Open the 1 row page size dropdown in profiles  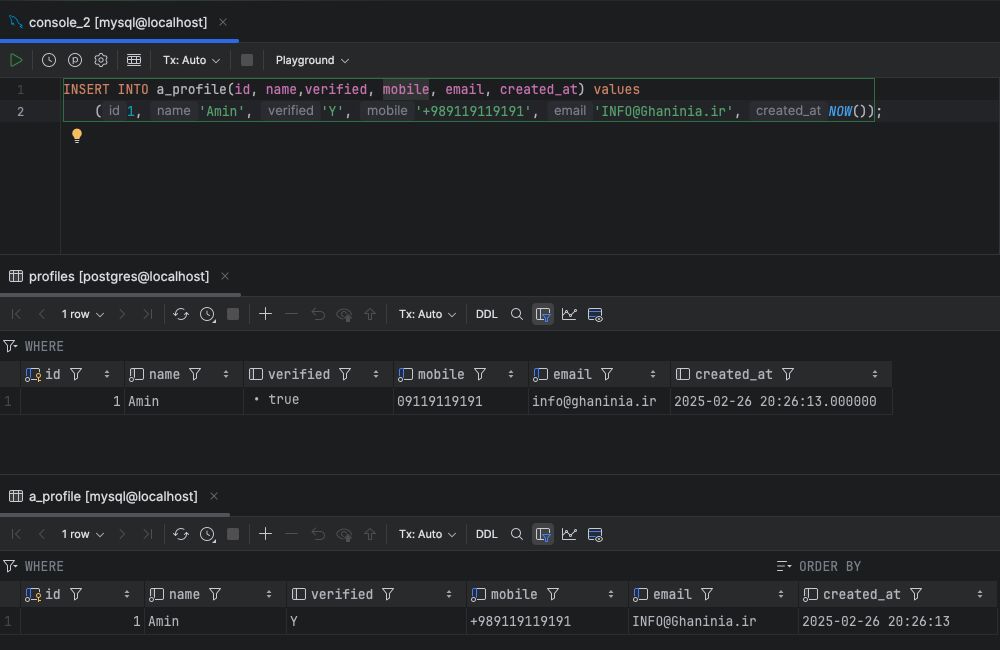click(x=82, y=314)
